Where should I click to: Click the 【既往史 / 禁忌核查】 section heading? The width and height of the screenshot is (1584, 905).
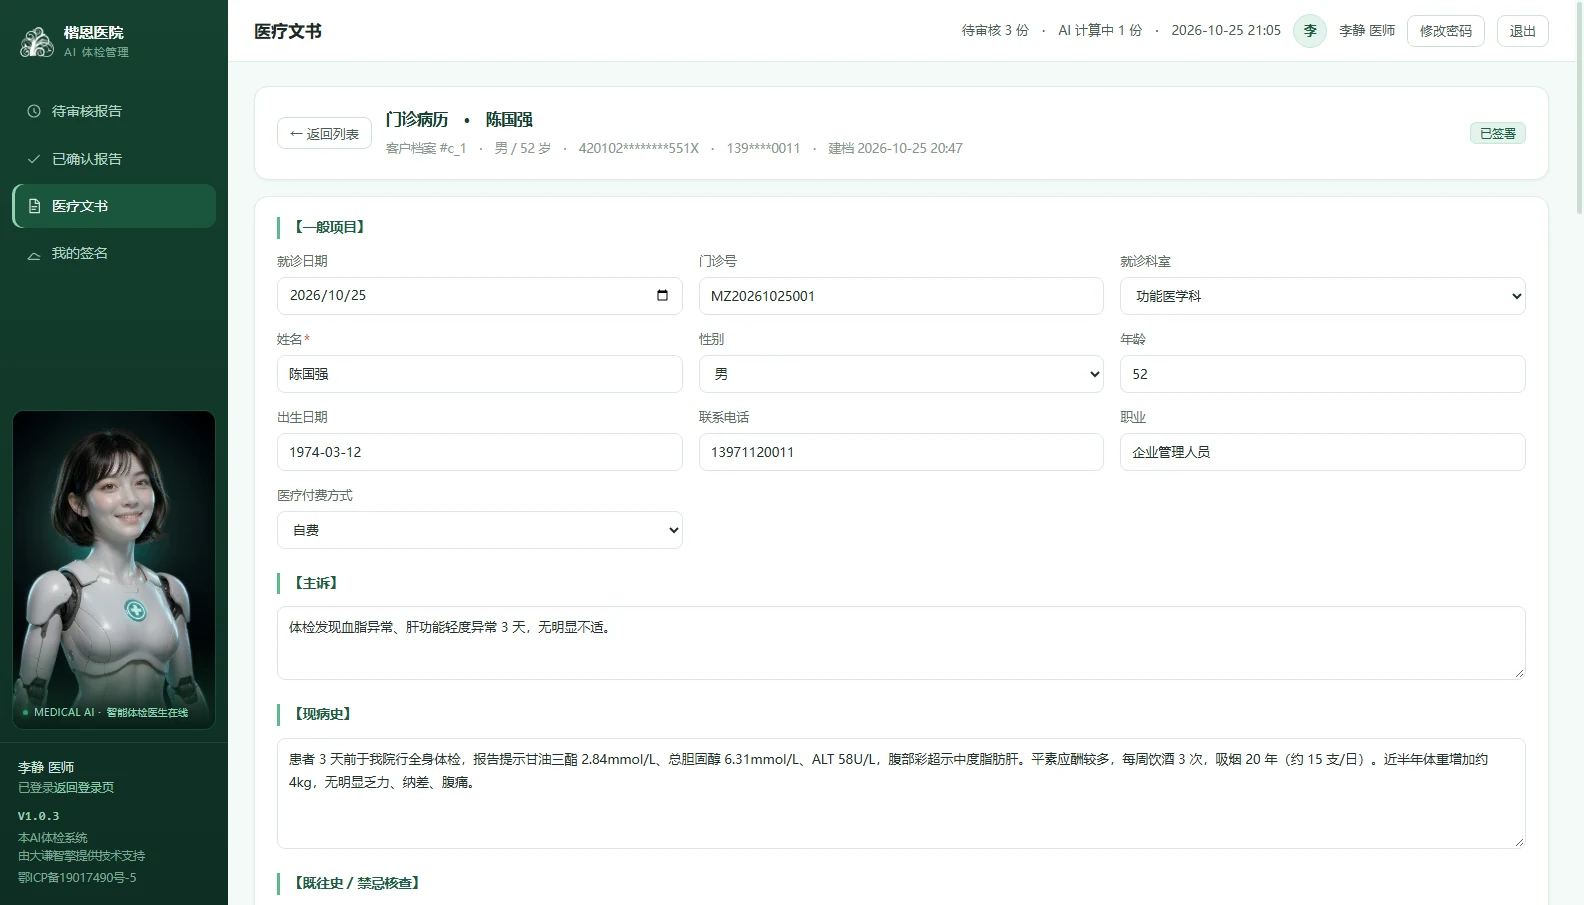point(357,883)
